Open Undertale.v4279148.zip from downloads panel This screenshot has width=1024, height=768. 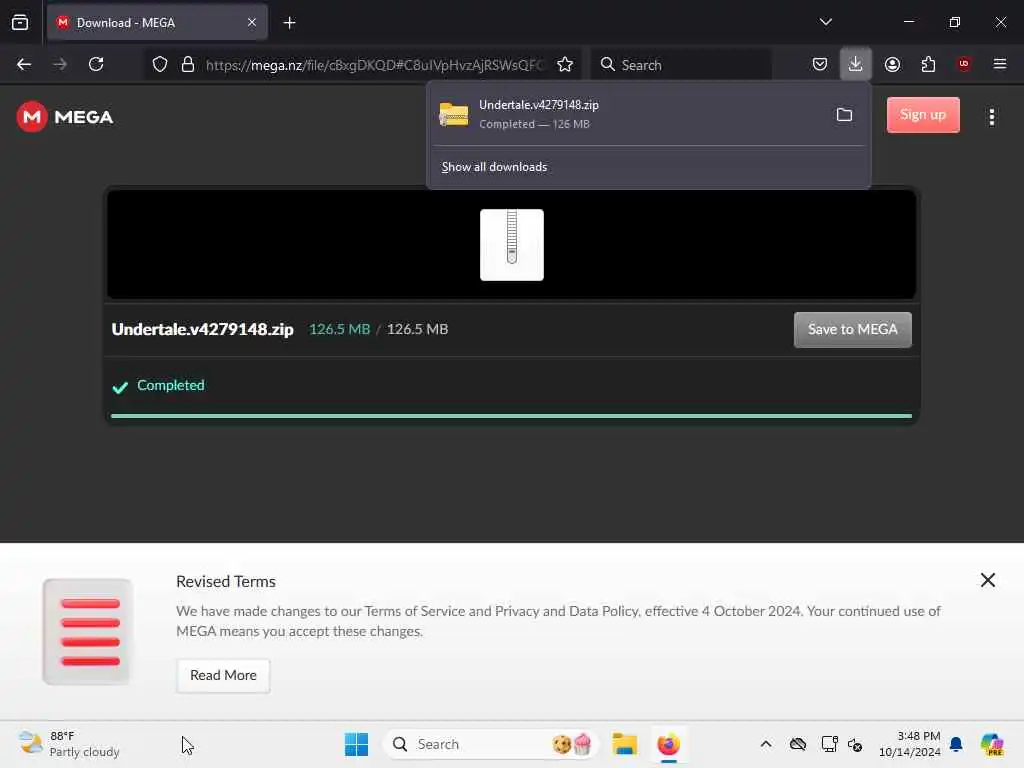coord(628,114)
